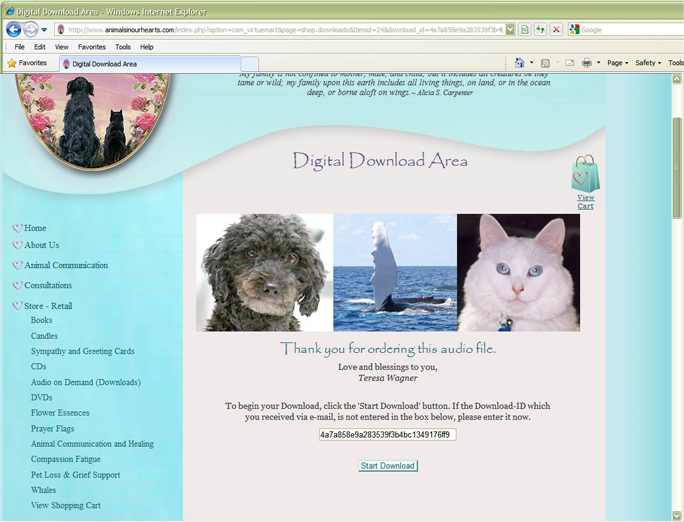The height and width of the screenshot is (522, 684).
Task: Click the Favorites star icon
Action: click(12, 63)
